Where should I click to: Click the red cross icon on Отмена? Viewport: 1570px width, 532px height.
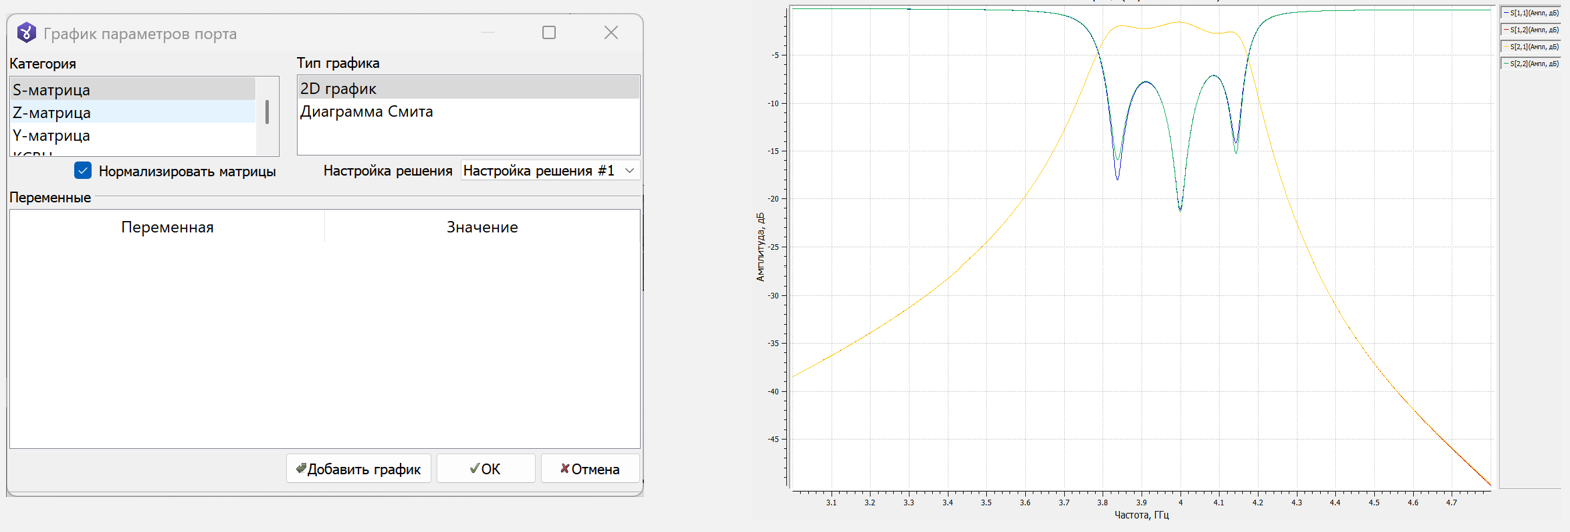point(564,469)
